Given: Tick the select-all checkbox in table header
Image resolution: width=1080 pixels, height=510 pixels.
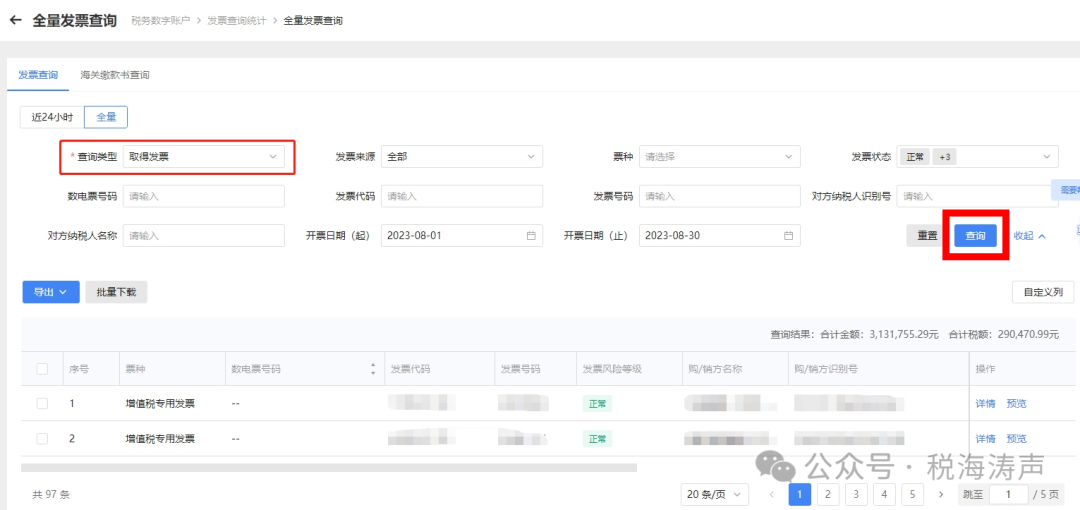Looking at the screenshot, I should [x=42, y=369].
